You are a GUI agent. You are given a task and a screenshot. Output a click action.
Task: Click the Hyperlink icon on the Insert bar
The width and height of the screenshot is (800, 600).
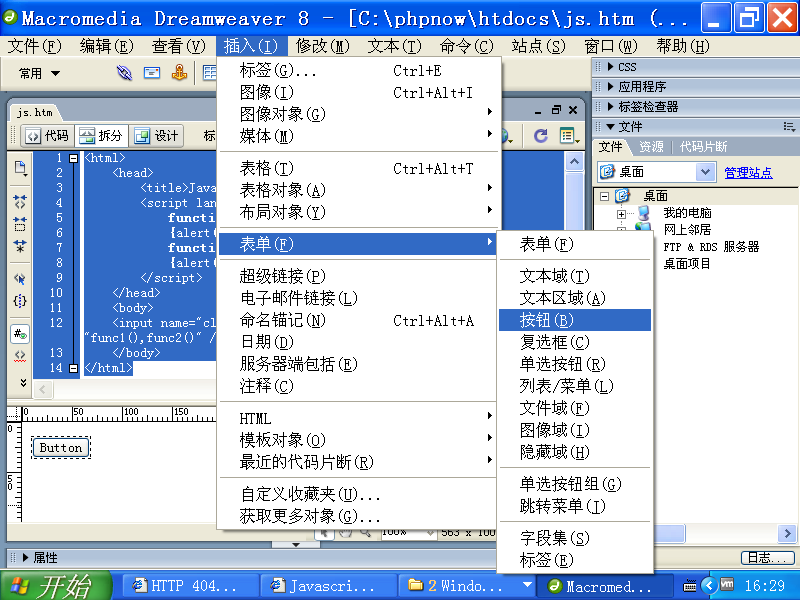[x=123, y=73]
